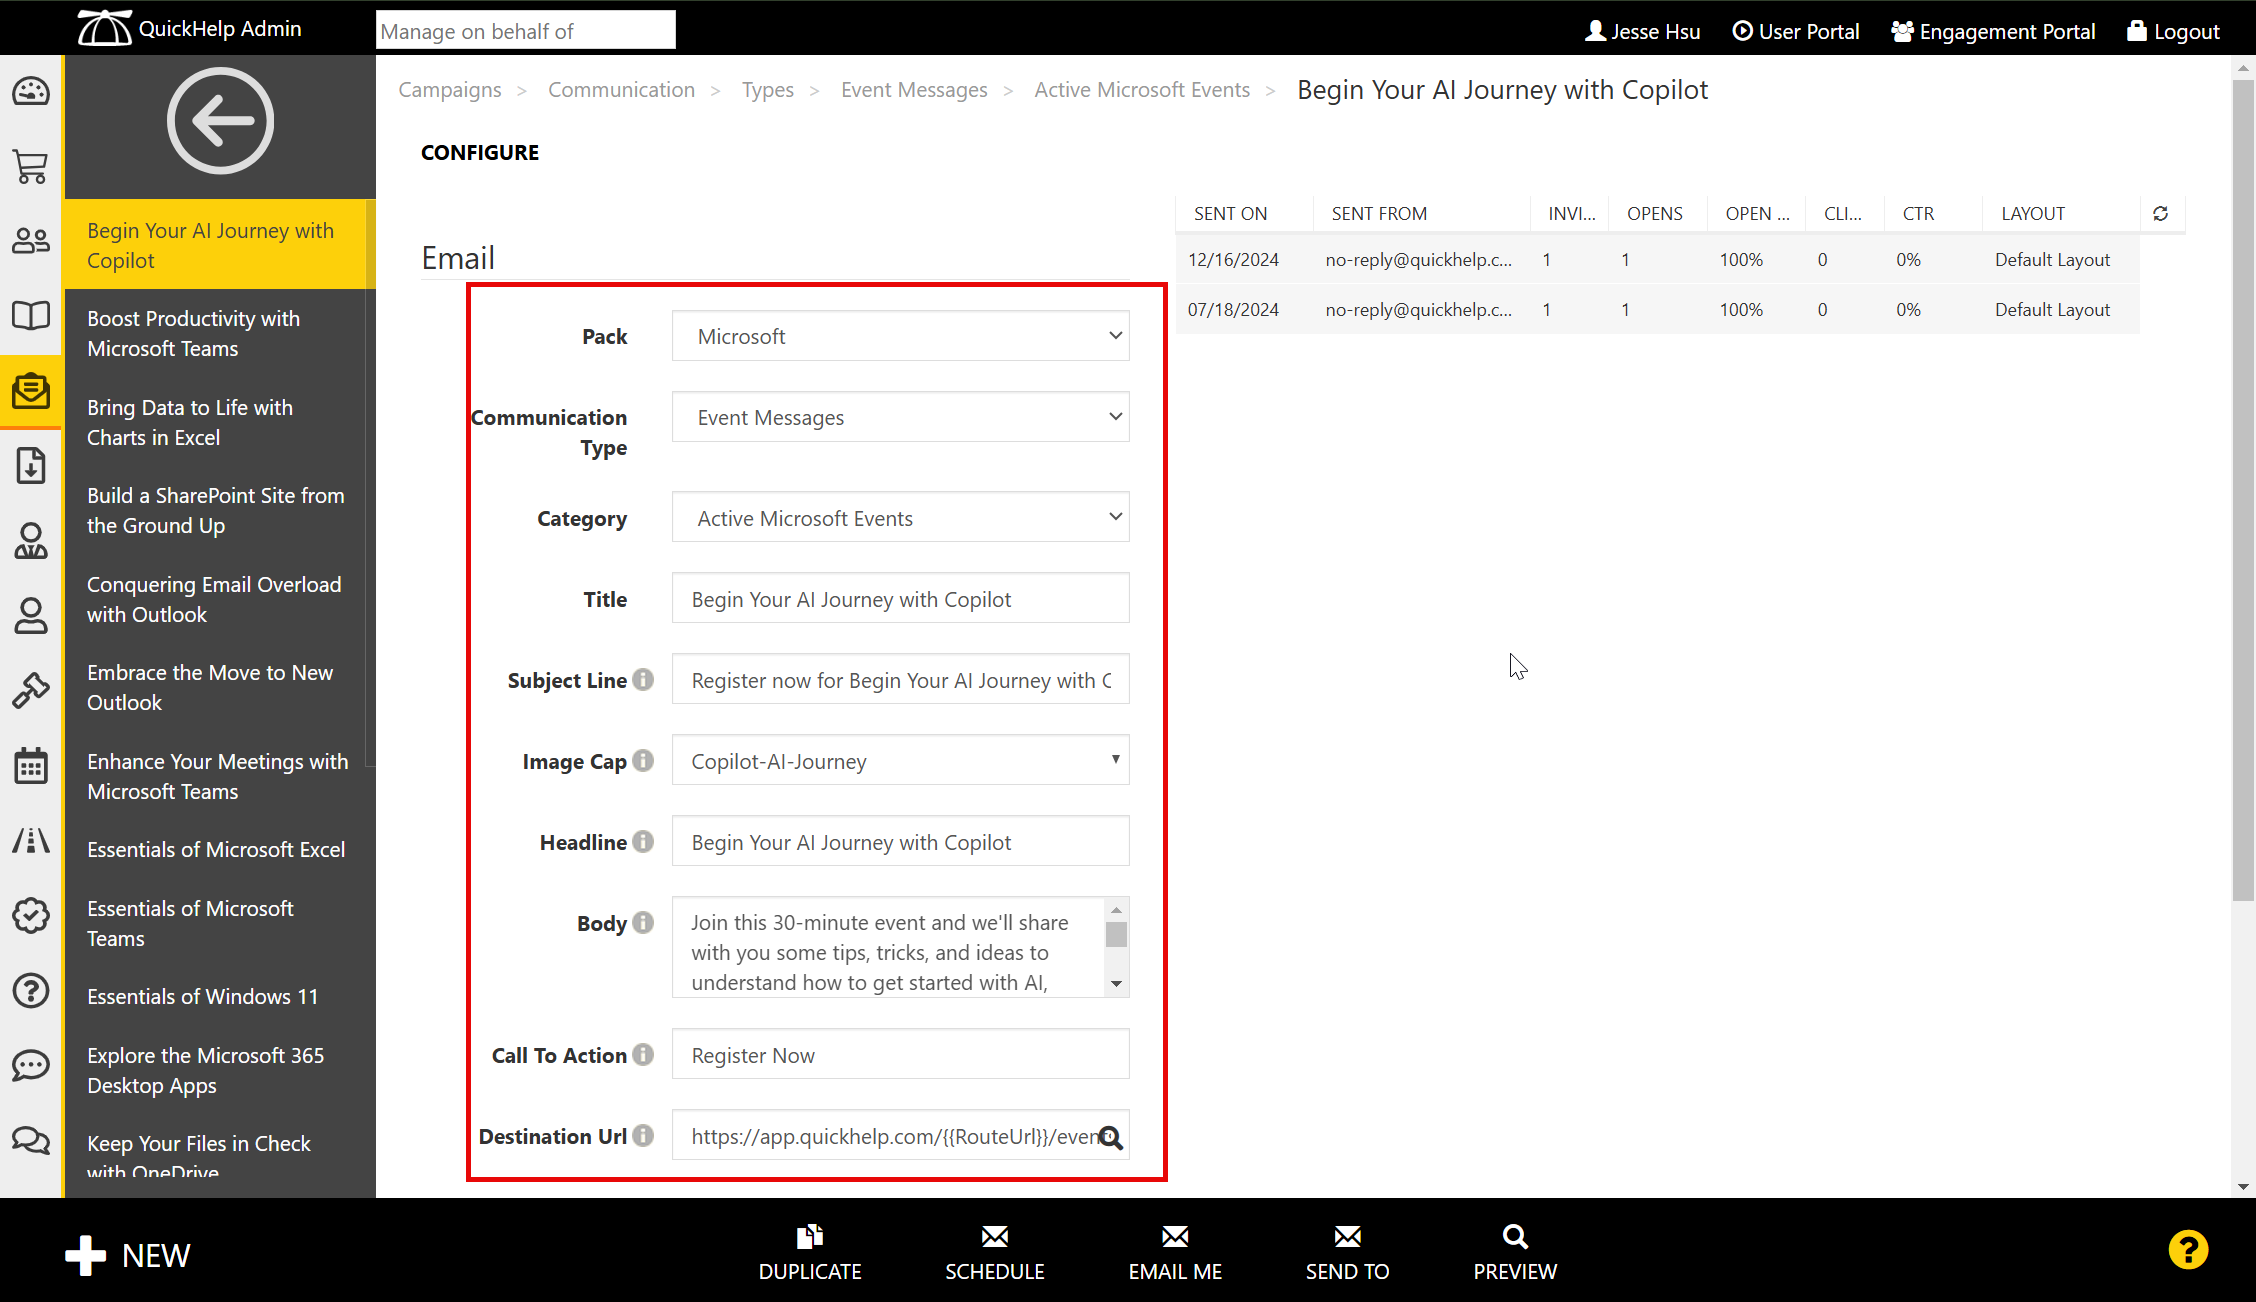
Task: Click the Subject Line info icon
Action: click(644, 680)
